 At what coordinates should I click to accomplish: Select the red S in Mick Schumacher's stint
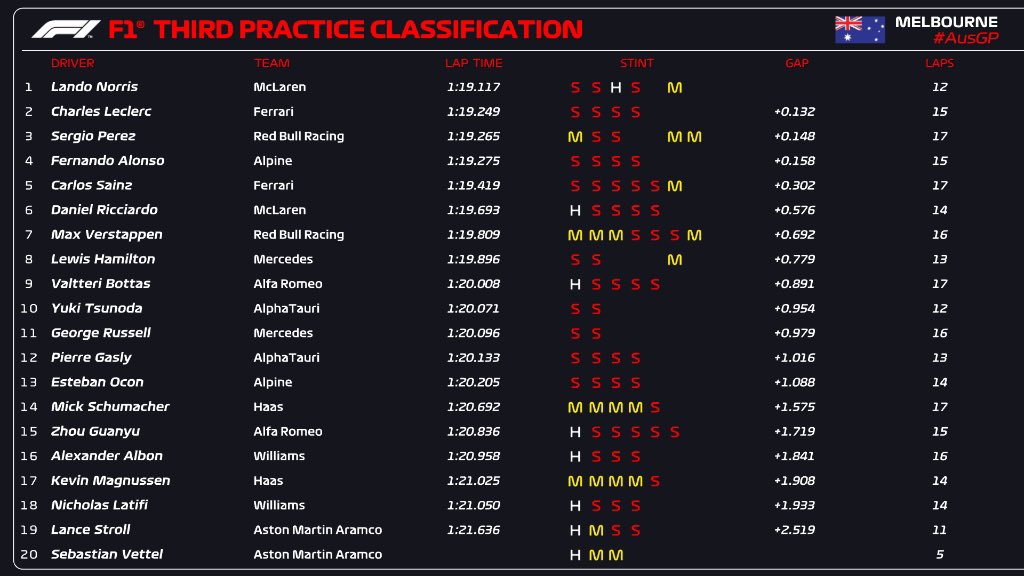tap(655, 407)
